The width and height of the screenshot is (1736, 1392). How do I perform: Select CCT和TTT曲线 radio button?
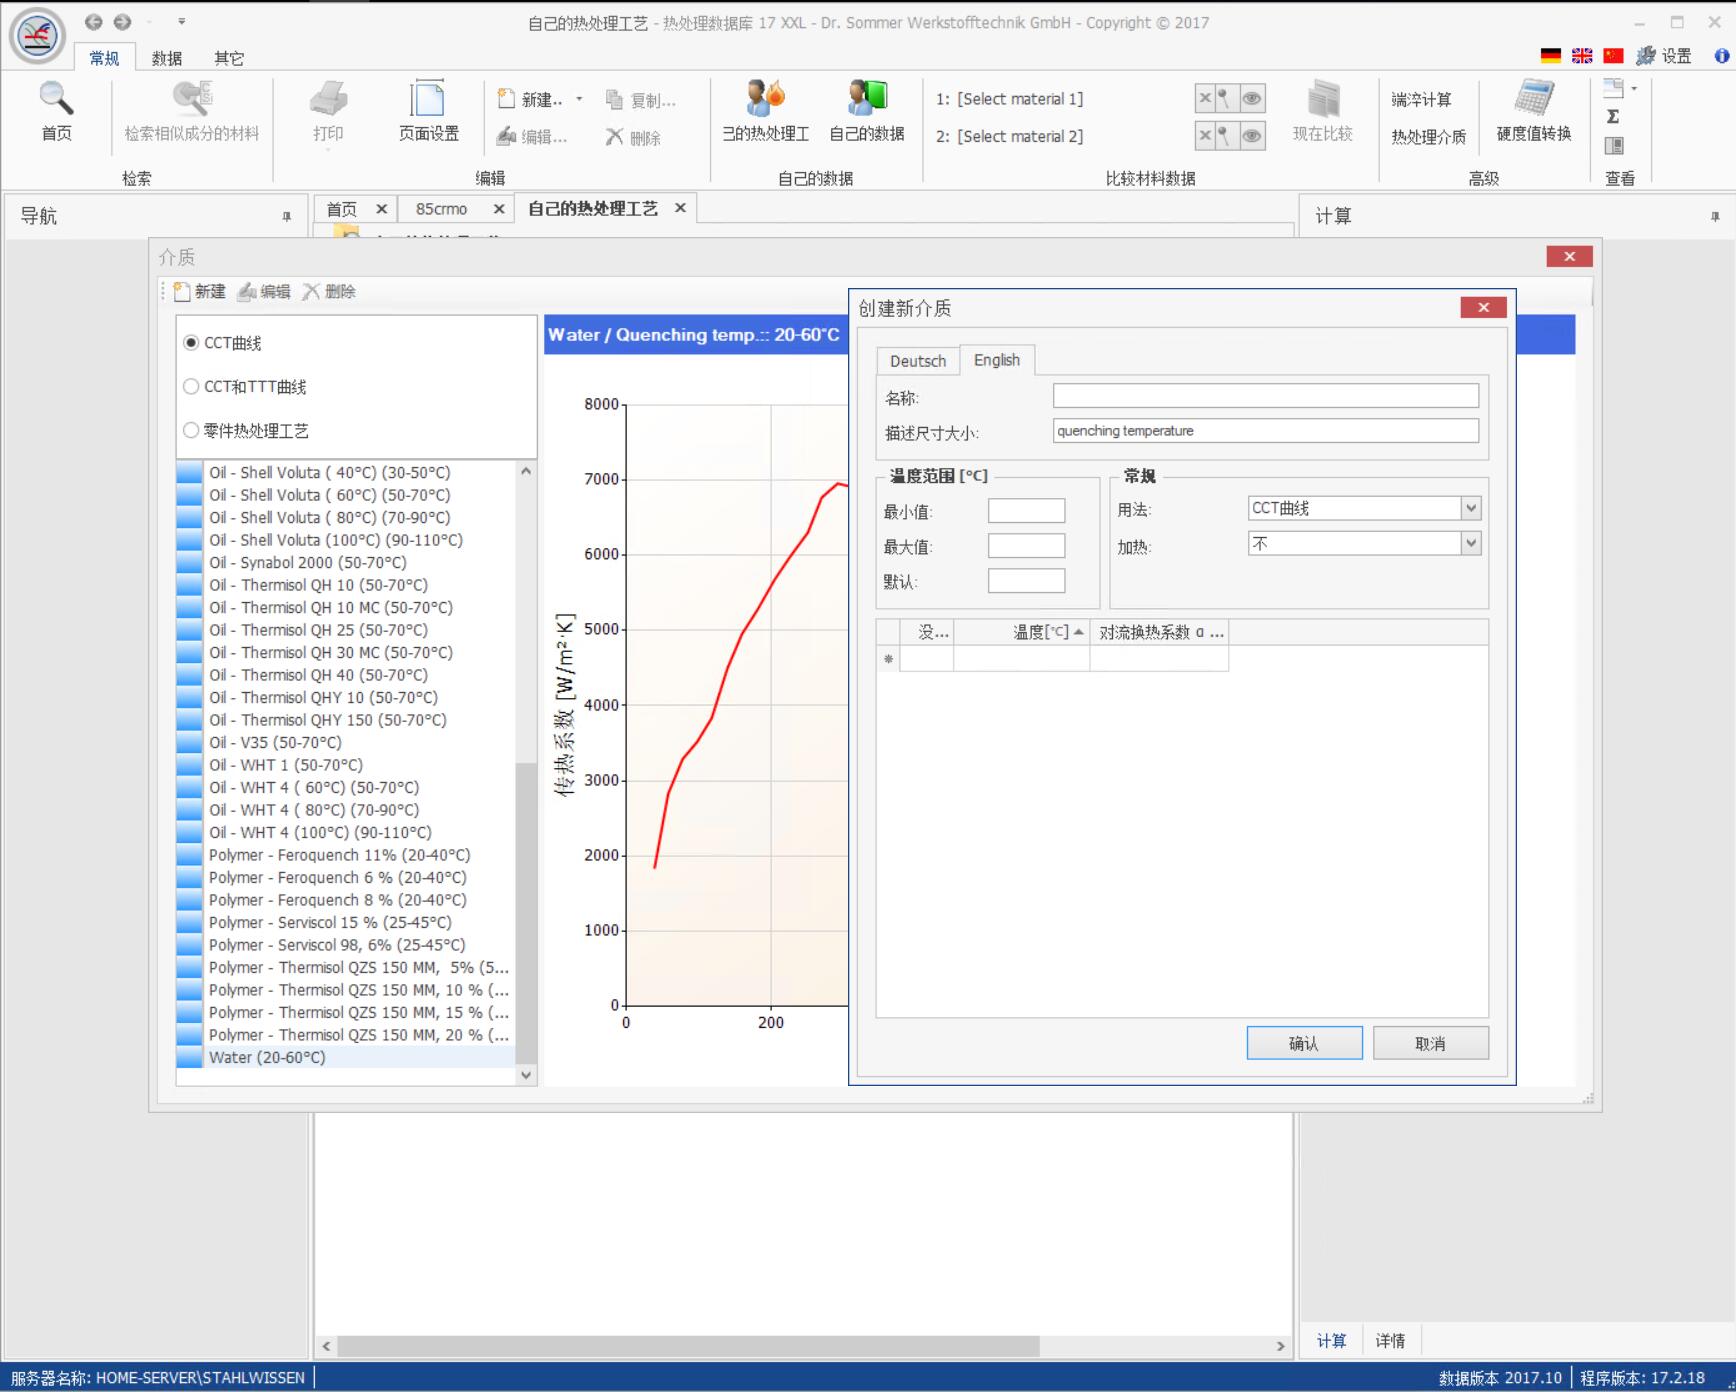pyautogui.click(x=191, y=386)
